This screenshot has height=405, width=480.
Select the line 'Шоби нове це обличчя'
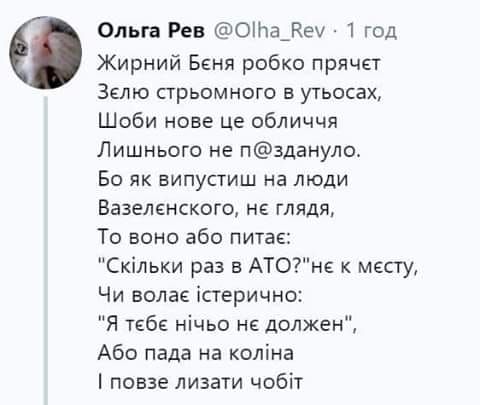tap(218, 120)
